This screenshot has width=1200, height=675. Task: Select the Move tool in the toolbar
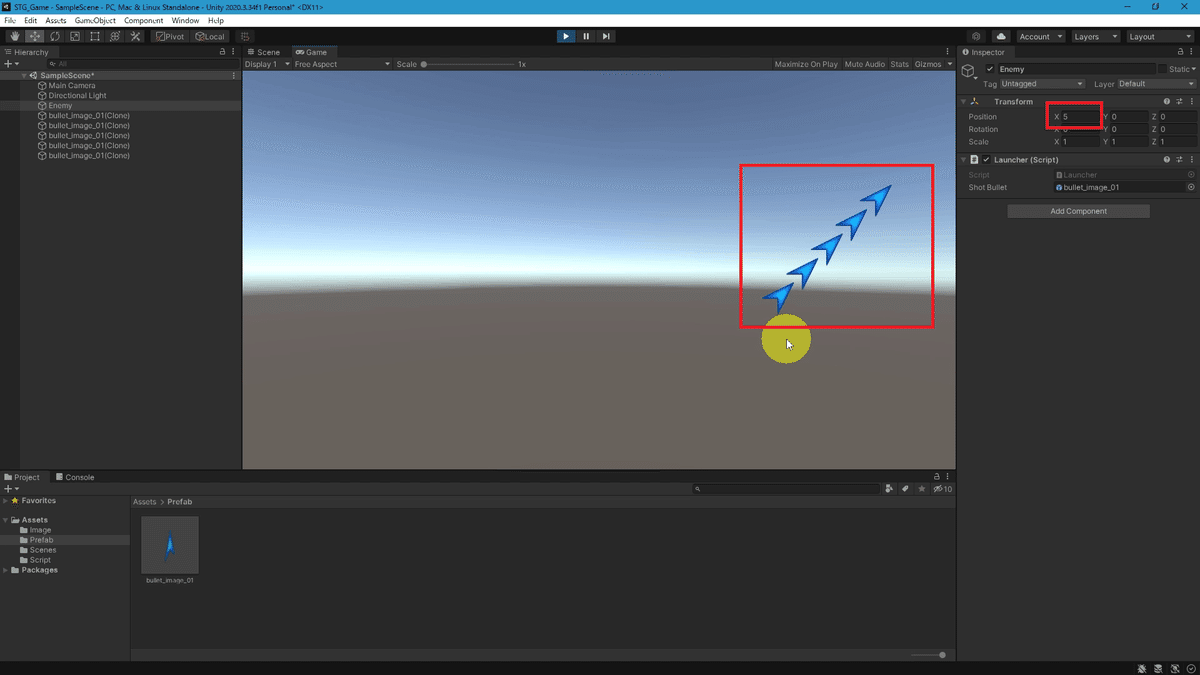coord(35,37)
